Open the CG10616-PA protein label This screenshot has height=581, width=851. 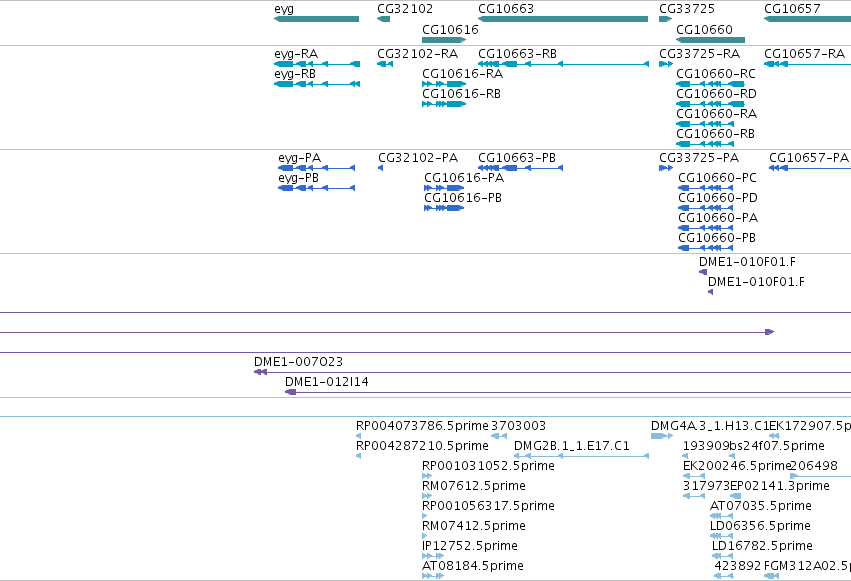tap(464, 178)
